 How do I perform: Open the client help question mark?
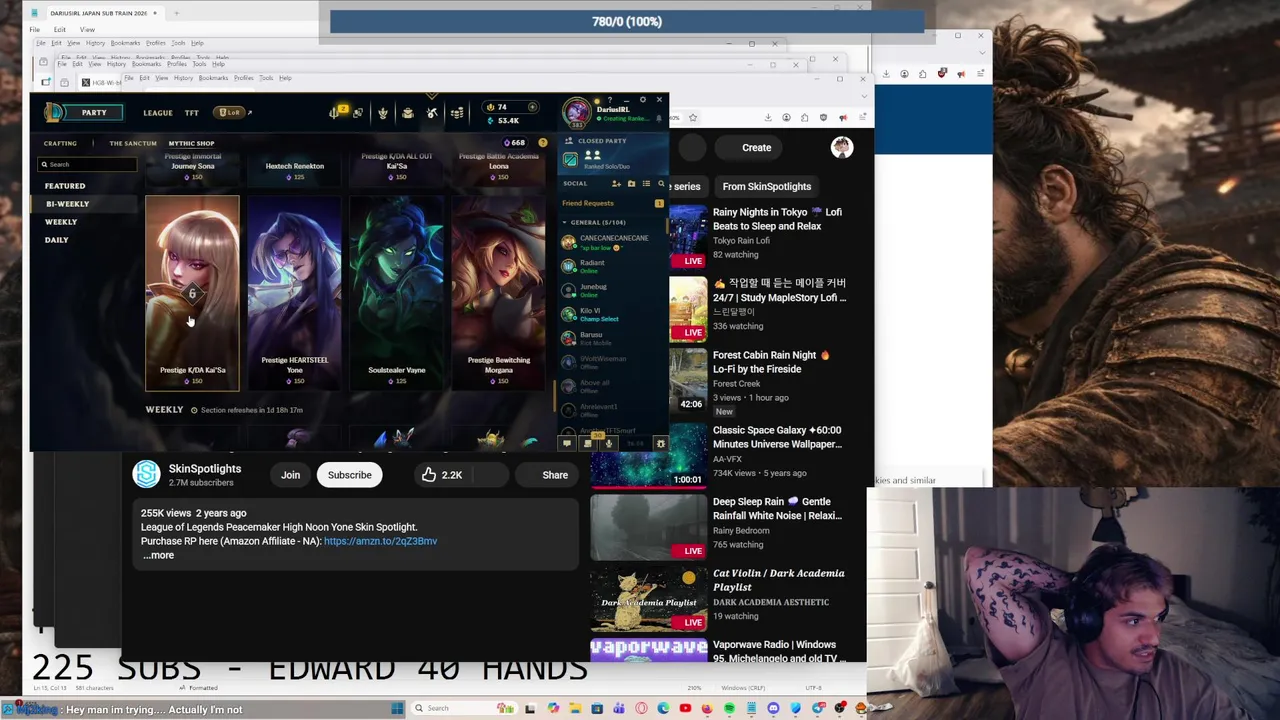(x=610, y=100)
